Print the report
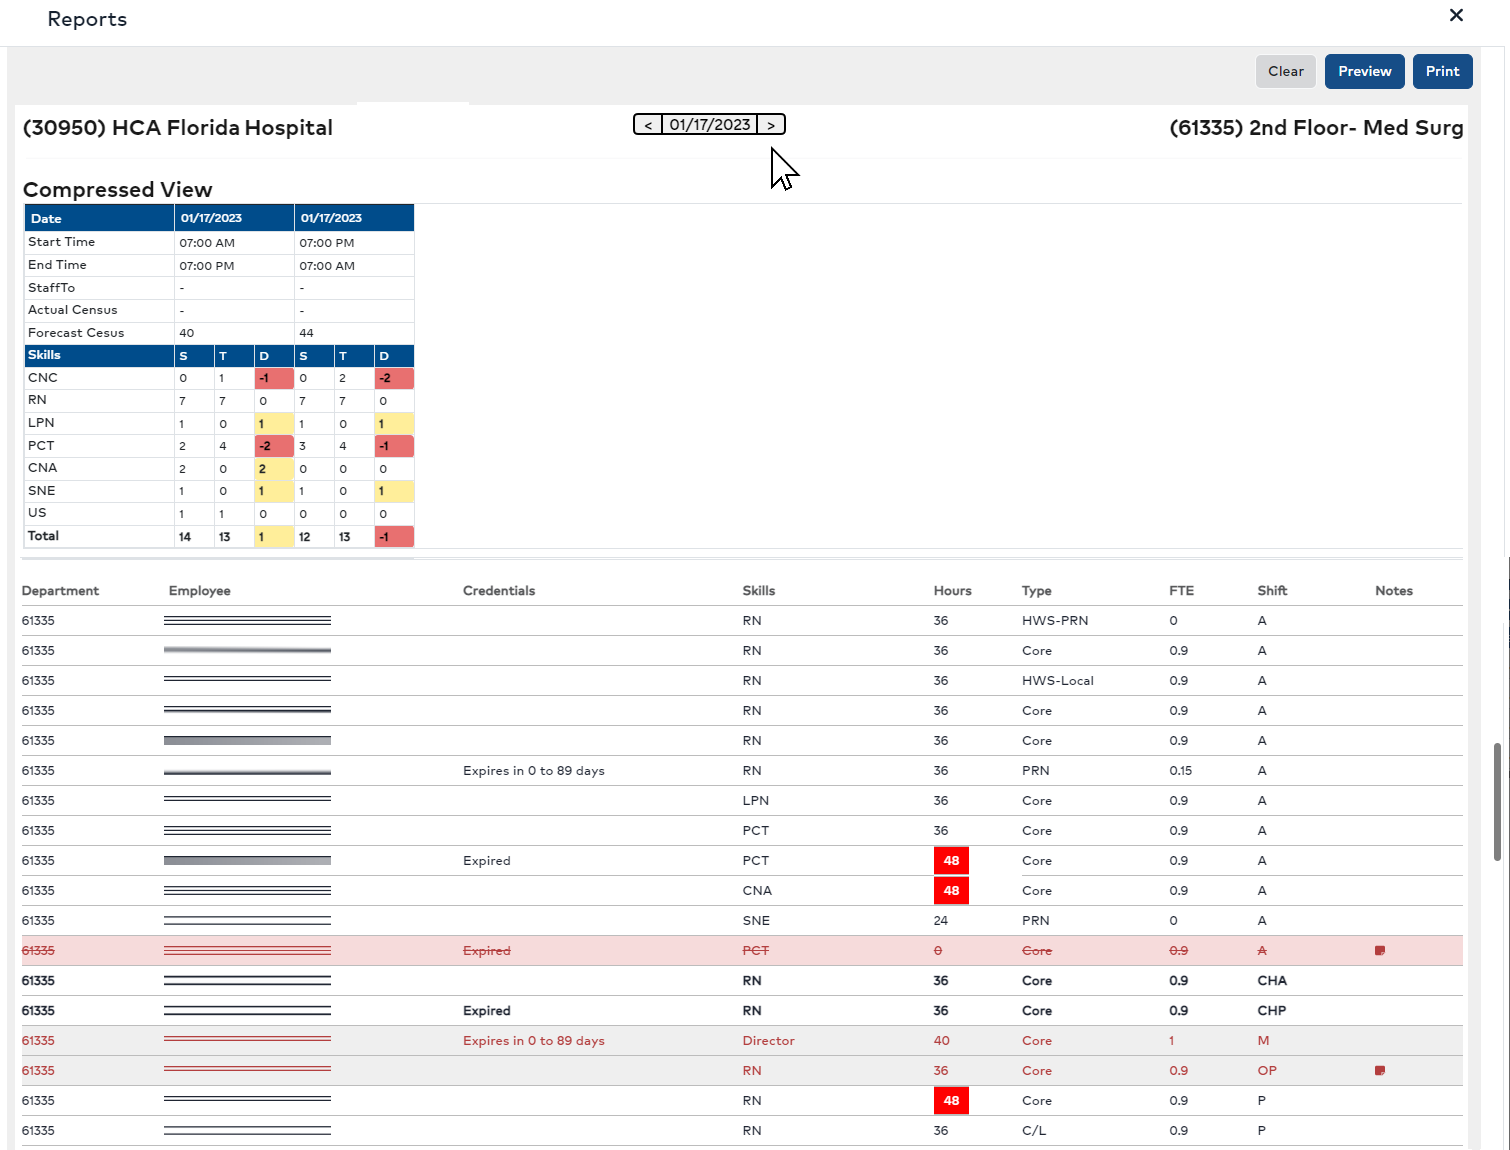The width and height of the screenshot is (1510, 1150). tap(1442, 71)
